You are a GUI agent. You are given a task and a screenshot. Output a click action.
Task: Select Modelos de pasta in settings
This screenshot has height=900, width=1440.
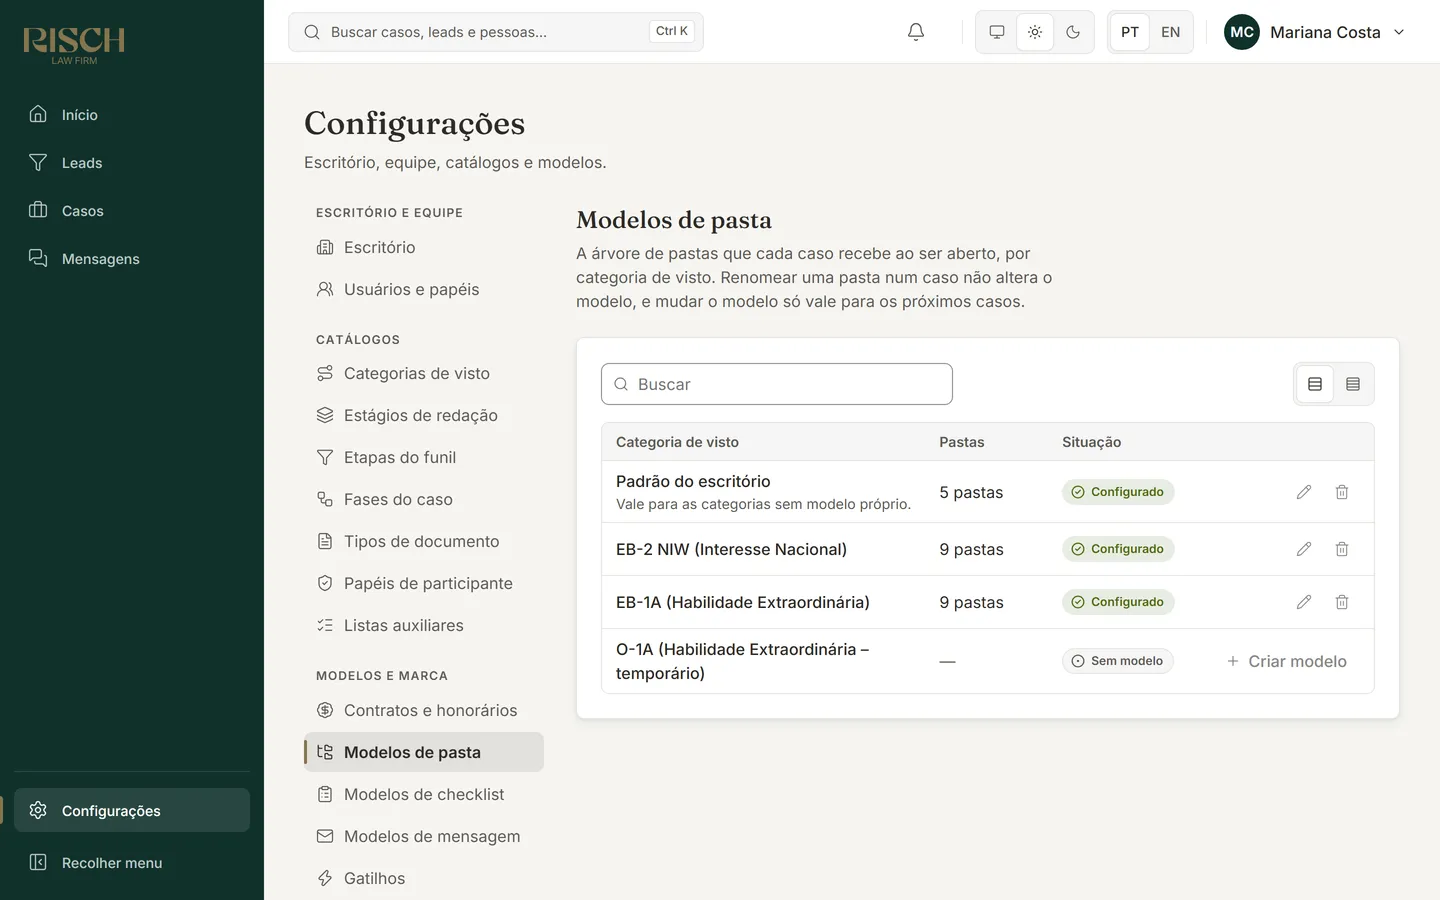click(424, 752)
